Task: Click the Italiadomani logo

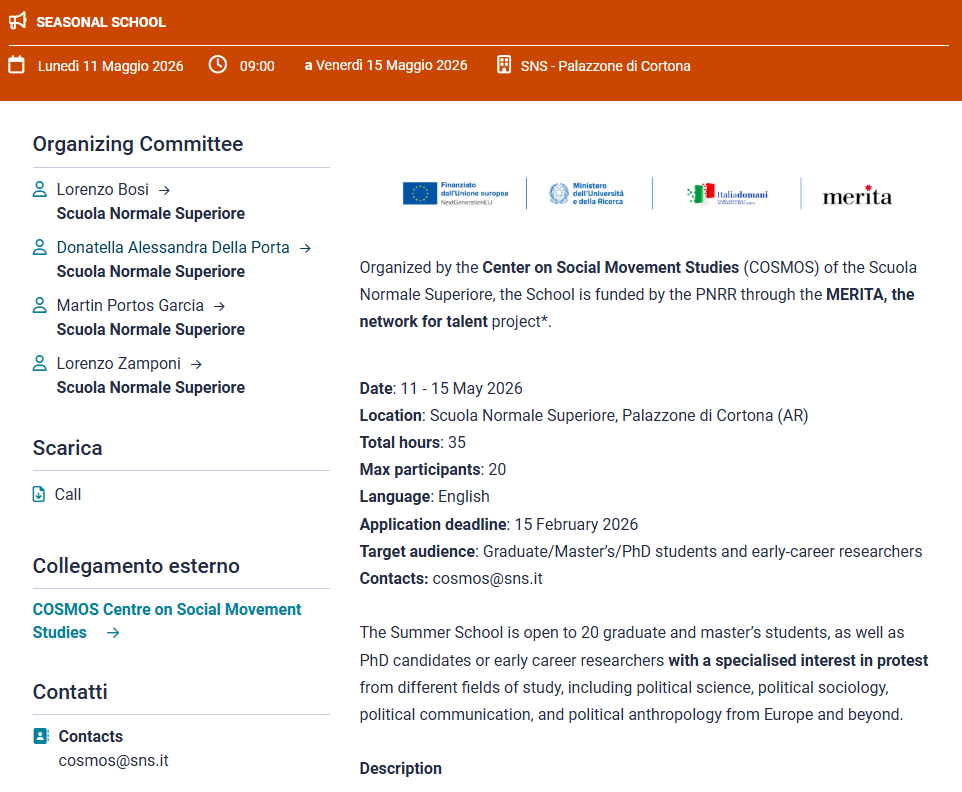Action: 727,194
